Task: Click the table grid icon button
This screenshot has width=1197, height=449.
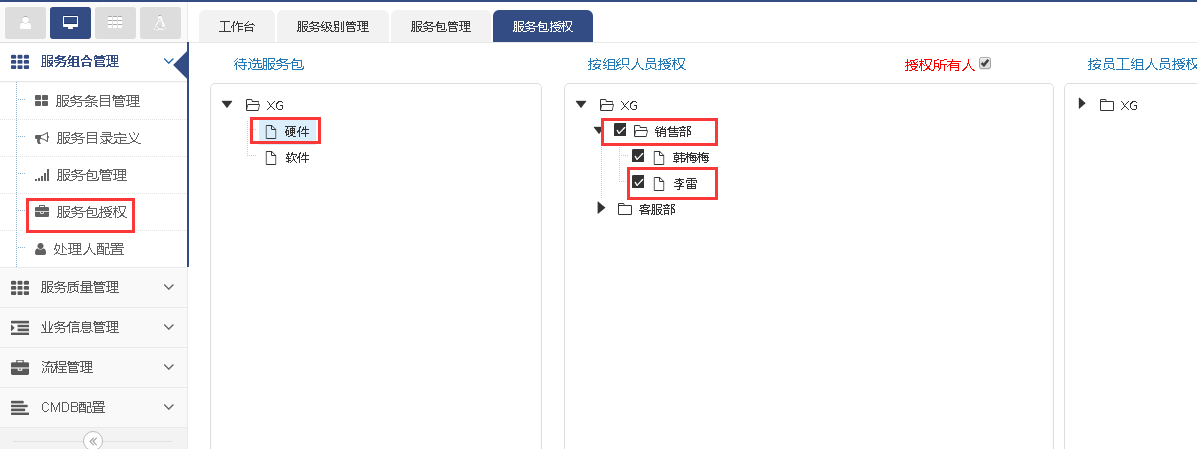Action: pos(115,22)
